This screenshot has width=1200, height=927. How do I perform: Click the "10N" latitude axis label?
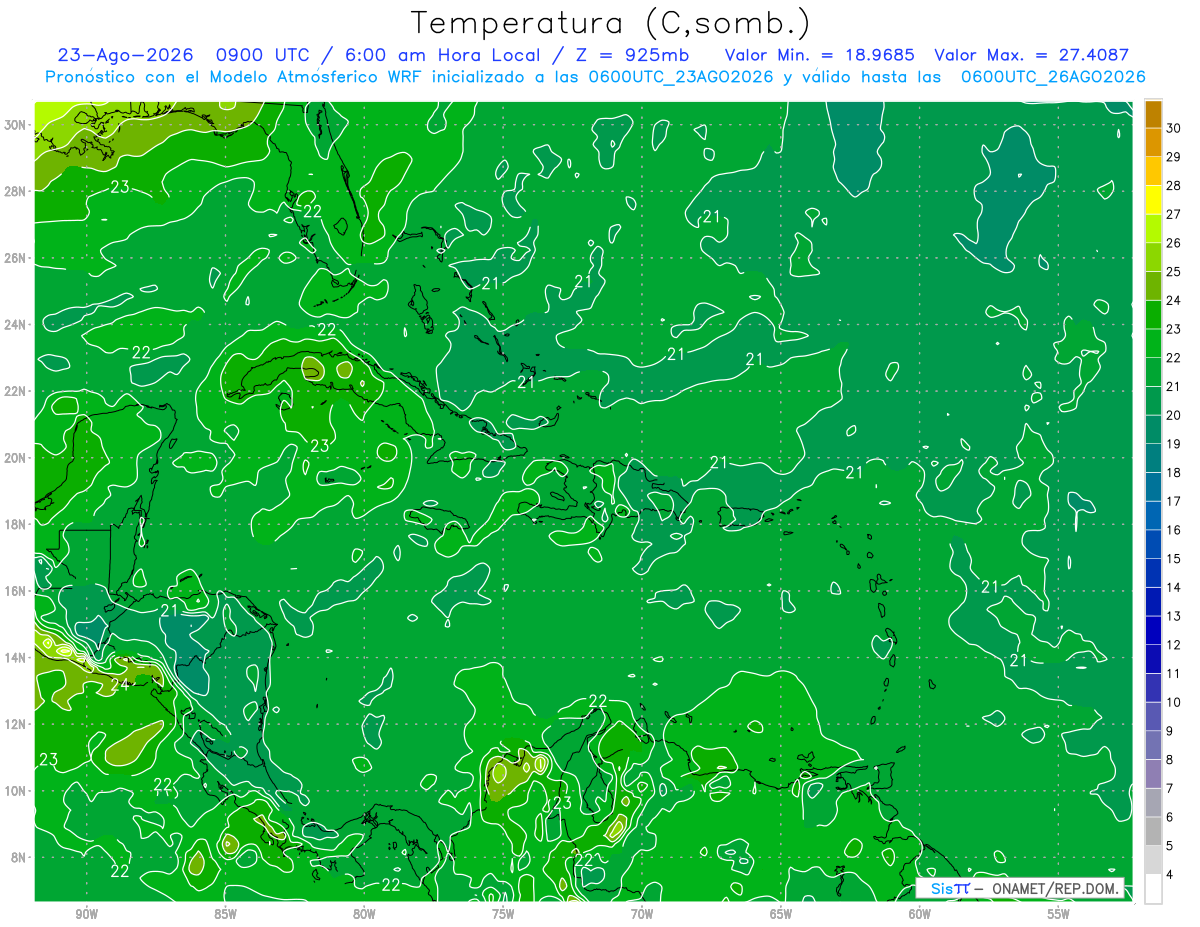[x=15, y=791]
